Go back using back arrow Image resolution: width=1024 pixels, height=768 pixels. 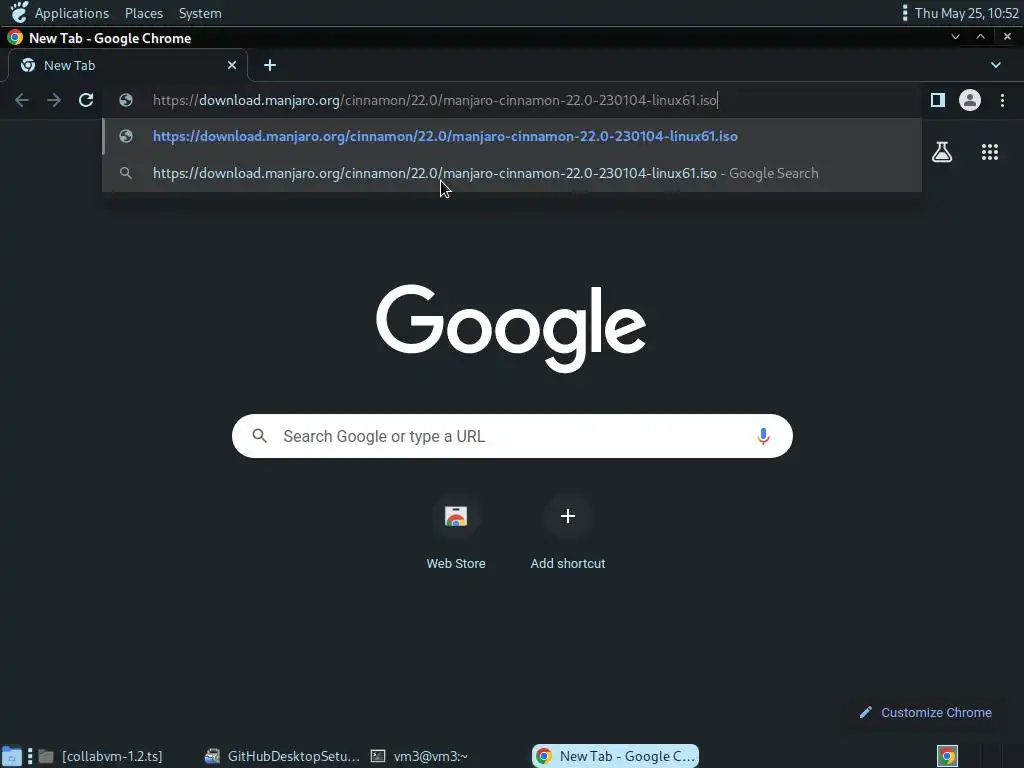click(x=22, y=100)
